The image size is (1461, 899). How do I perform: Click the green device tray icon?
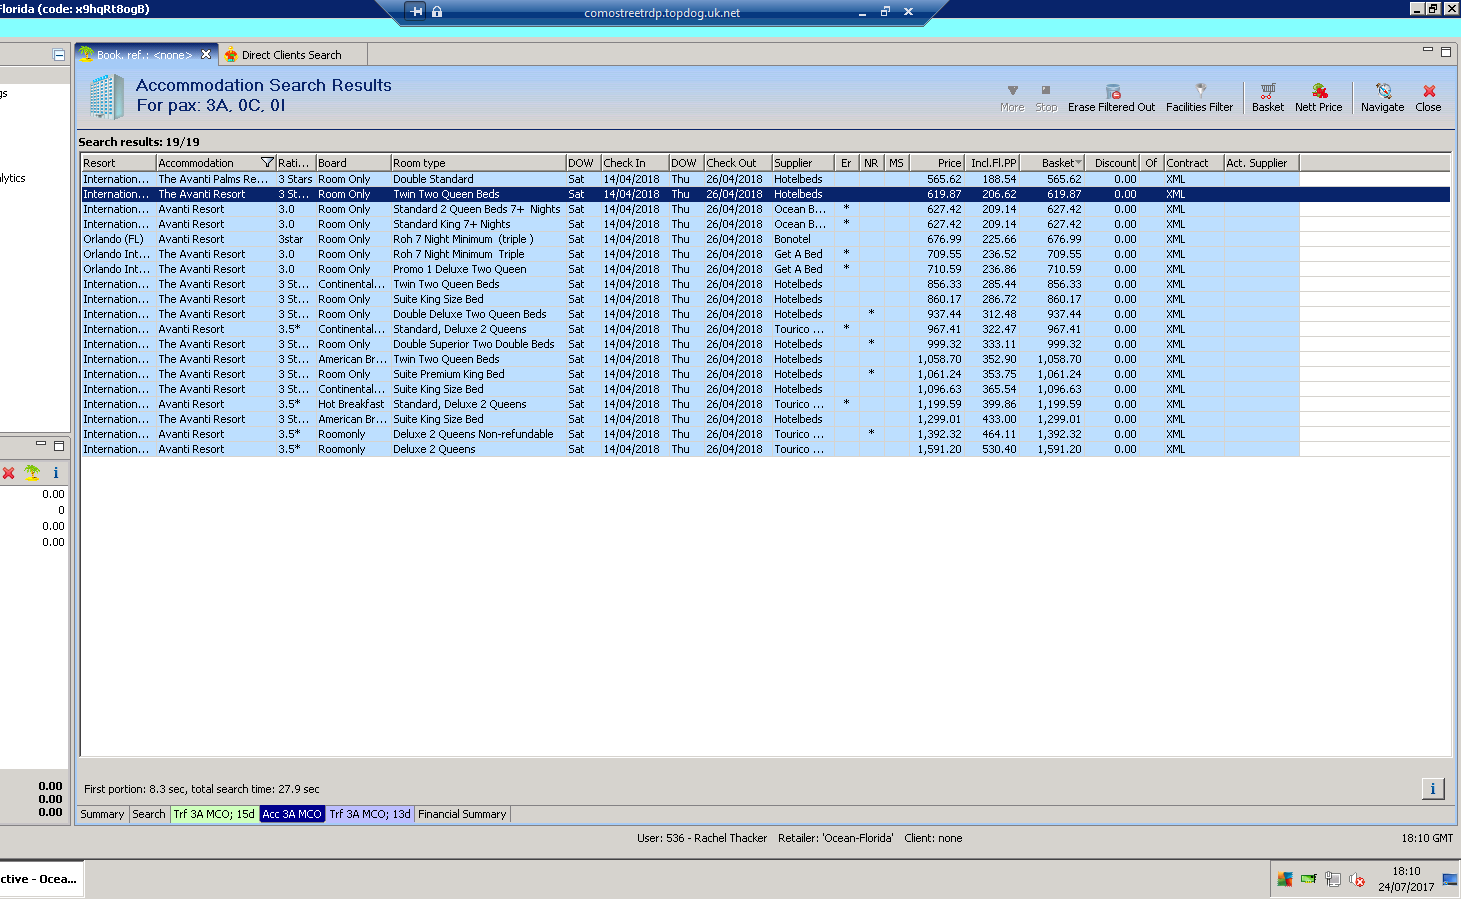1308,879
